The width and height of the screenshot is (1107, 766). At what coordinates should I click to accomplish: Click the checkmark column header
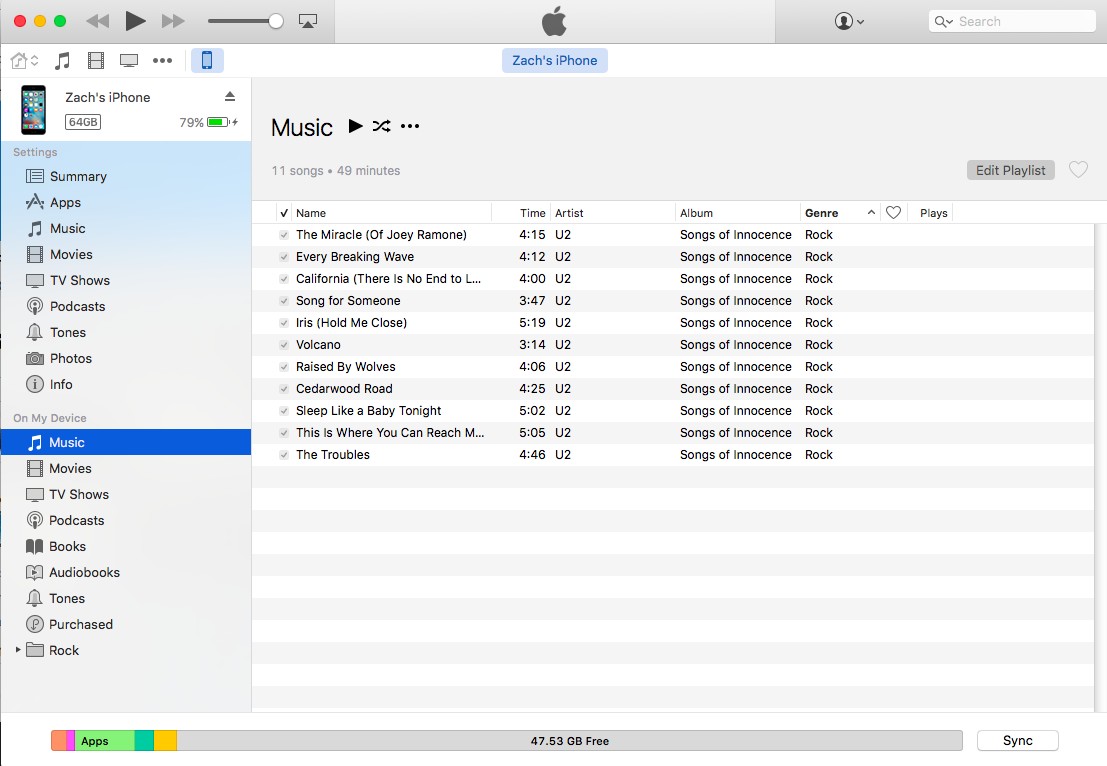pyautogui.click(x=284, y=213)
